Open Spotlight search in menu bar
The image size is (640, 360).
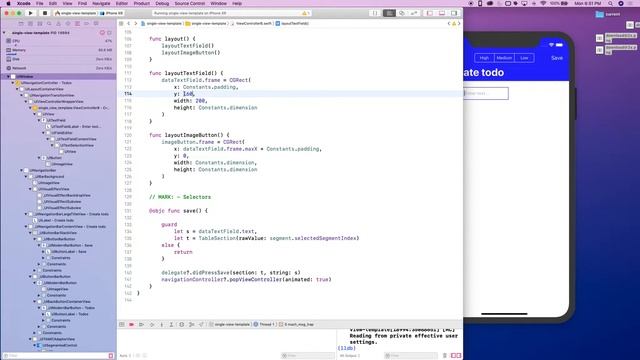[x=610, y=3]
